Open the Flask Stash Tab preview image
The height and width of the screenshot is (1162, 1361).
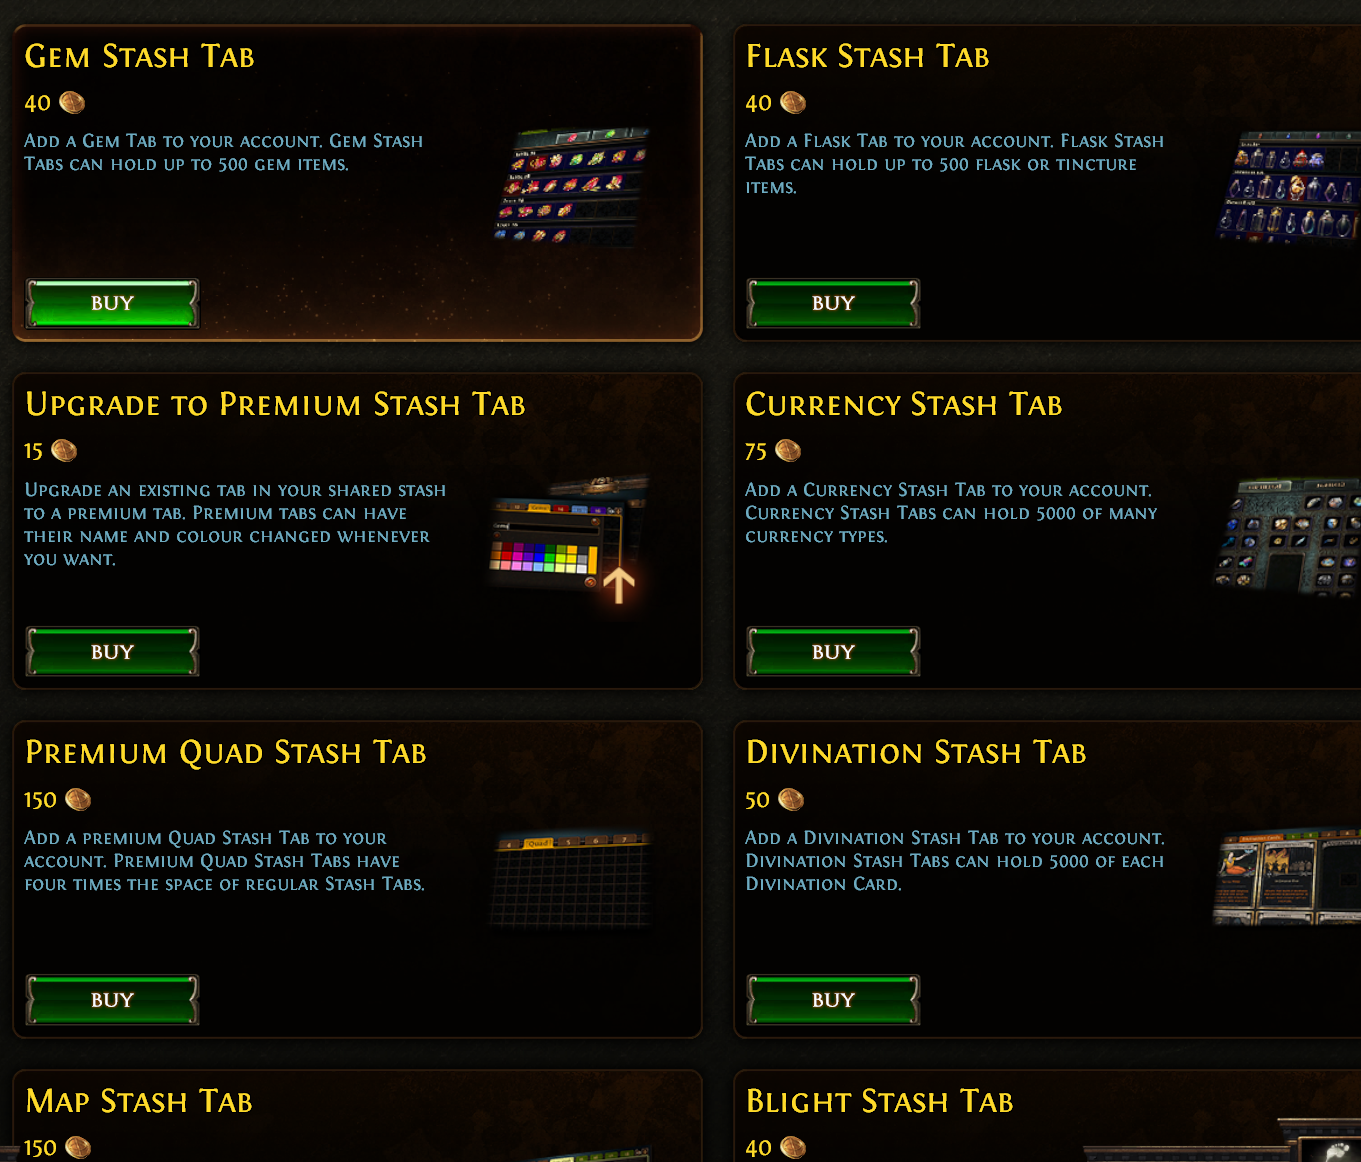coord(1288,187)
